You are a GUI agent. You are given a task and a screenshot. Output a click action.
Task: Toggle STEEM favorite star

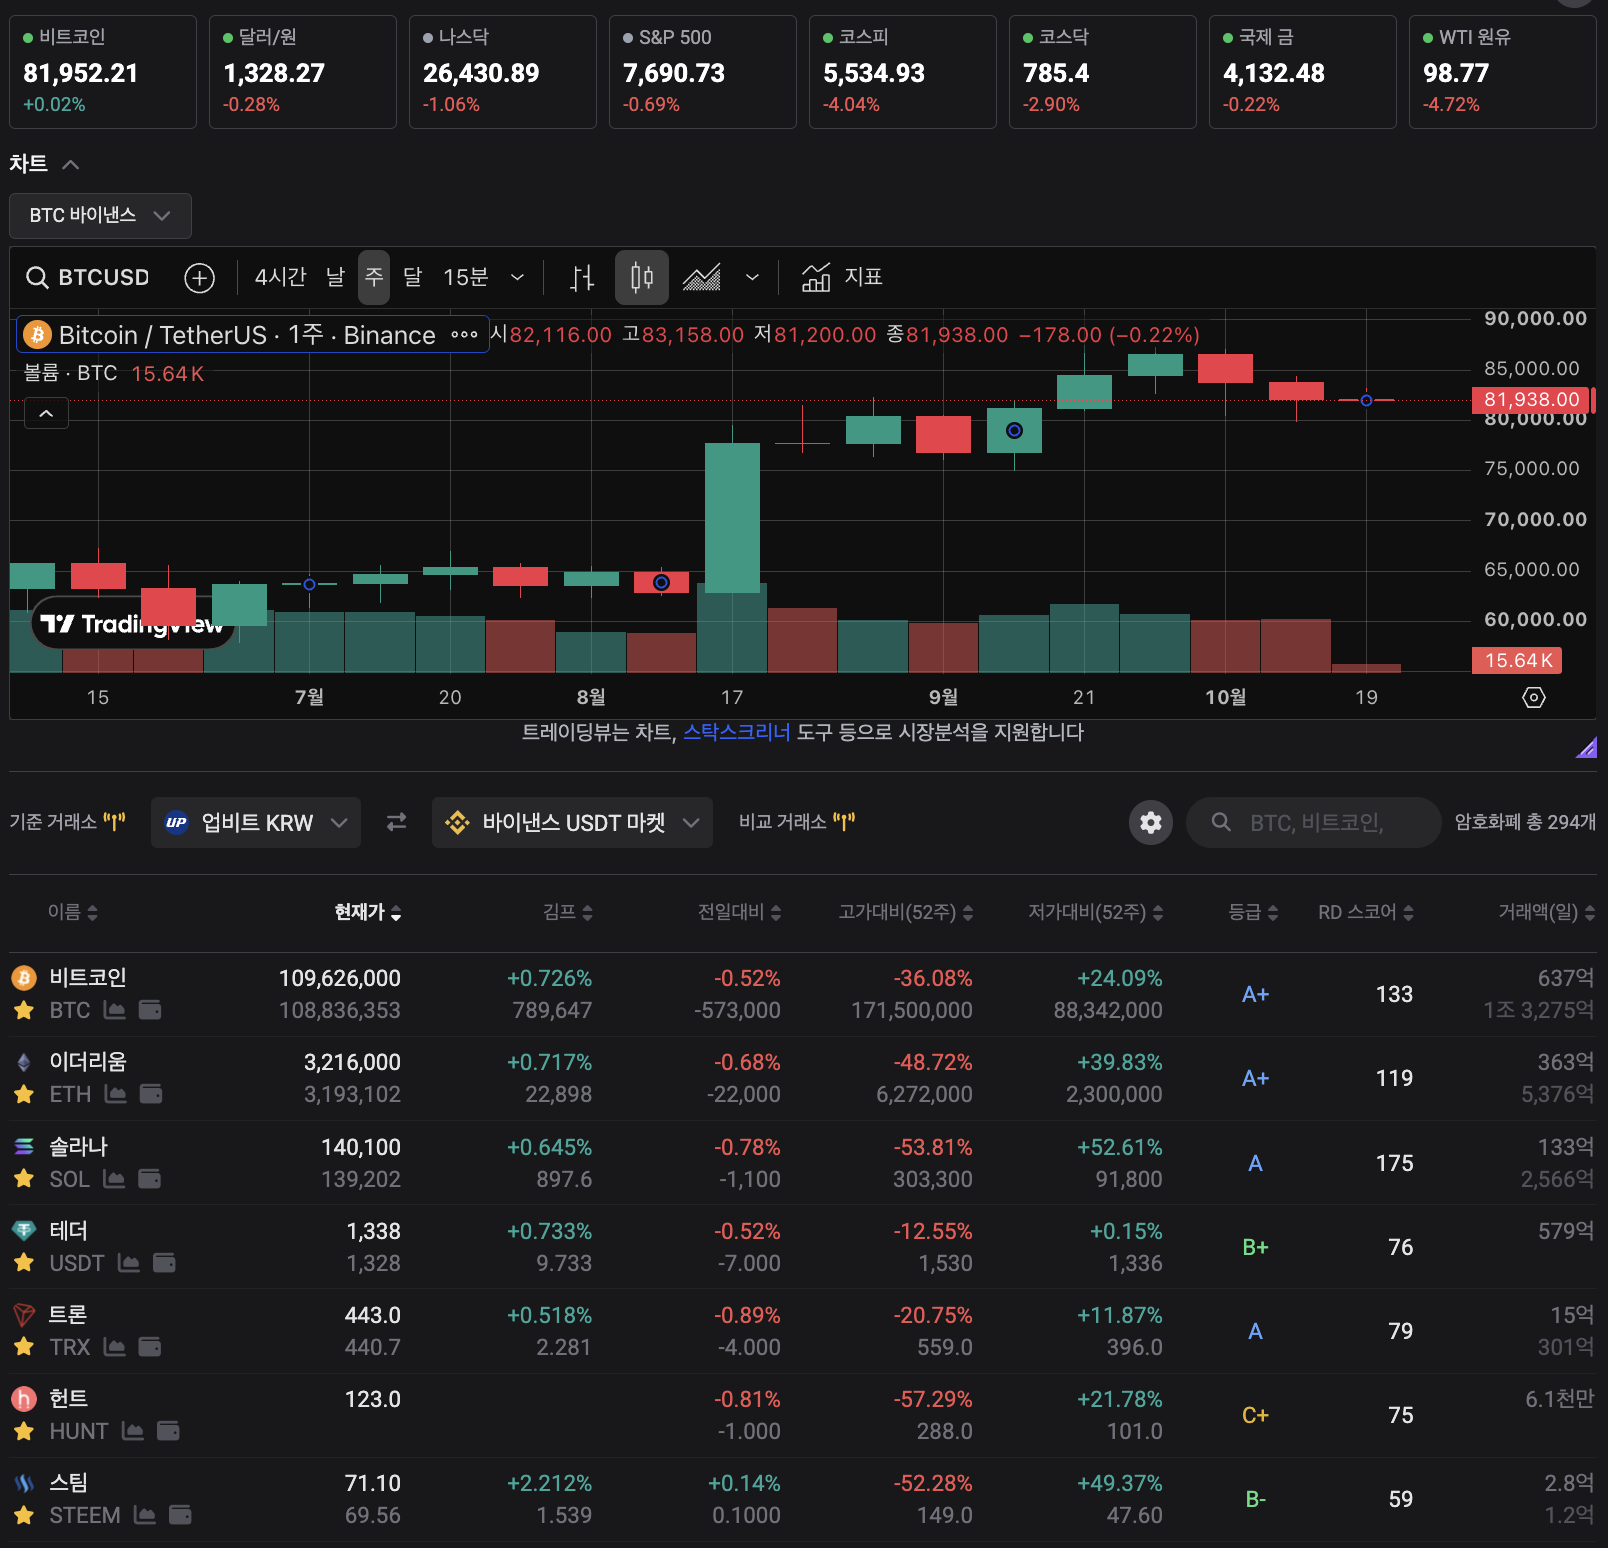point(24,1515)
